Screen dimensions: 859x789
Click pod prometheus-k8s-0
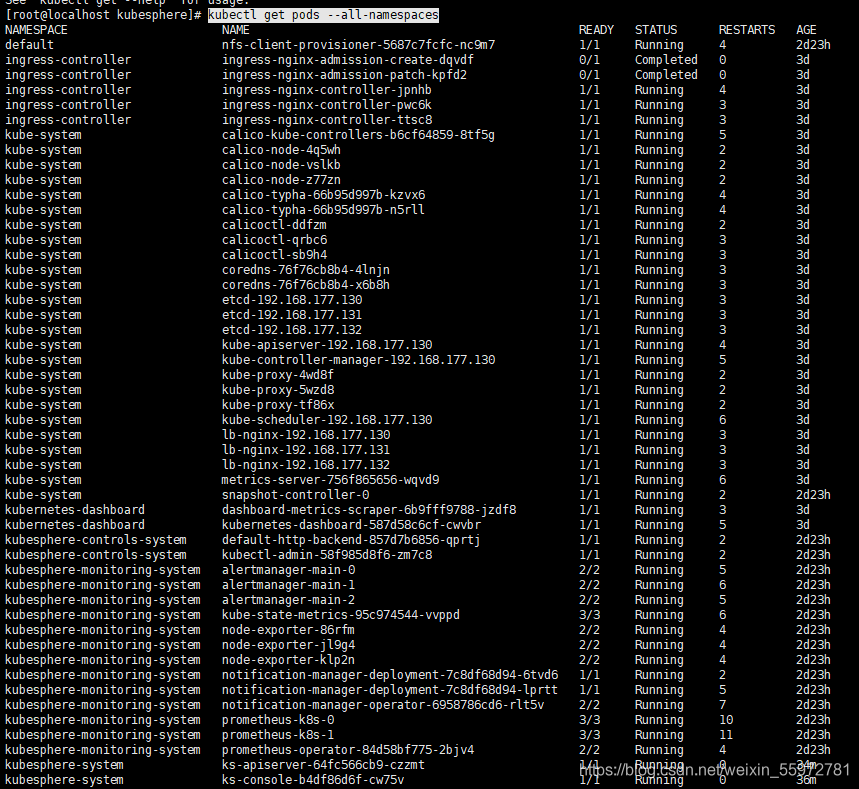click(x=278, y=720)
